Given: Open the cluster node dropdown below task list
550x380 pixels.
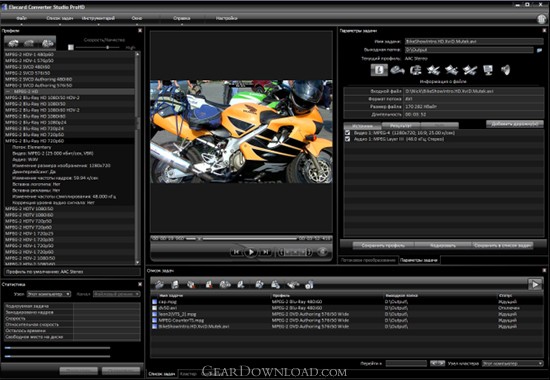Looking at the screenshot, I should point(512,363).
